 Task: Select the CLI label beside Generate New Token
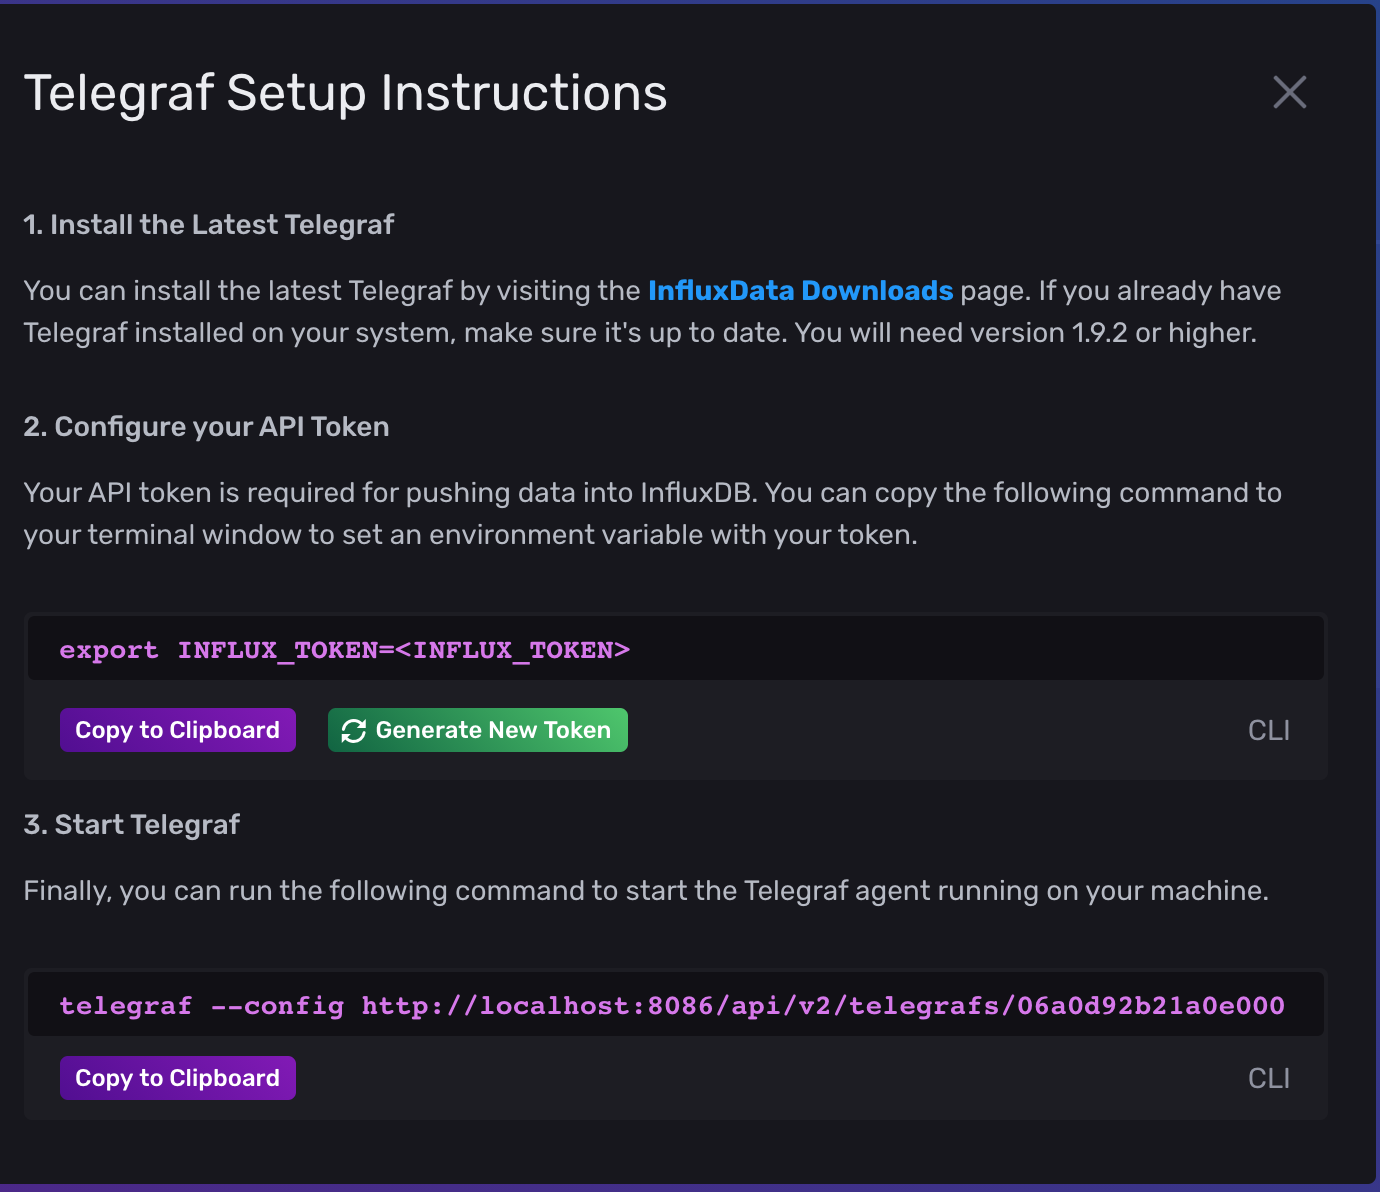[x=1268, y=730]
